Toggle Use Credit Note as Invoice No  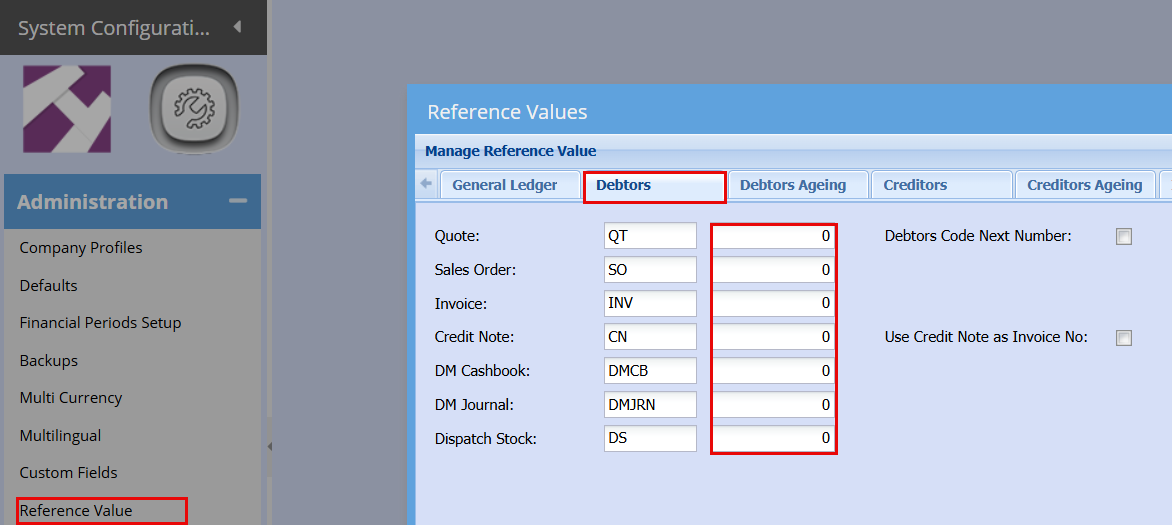pyautogui.click(x=1124, y=338)
